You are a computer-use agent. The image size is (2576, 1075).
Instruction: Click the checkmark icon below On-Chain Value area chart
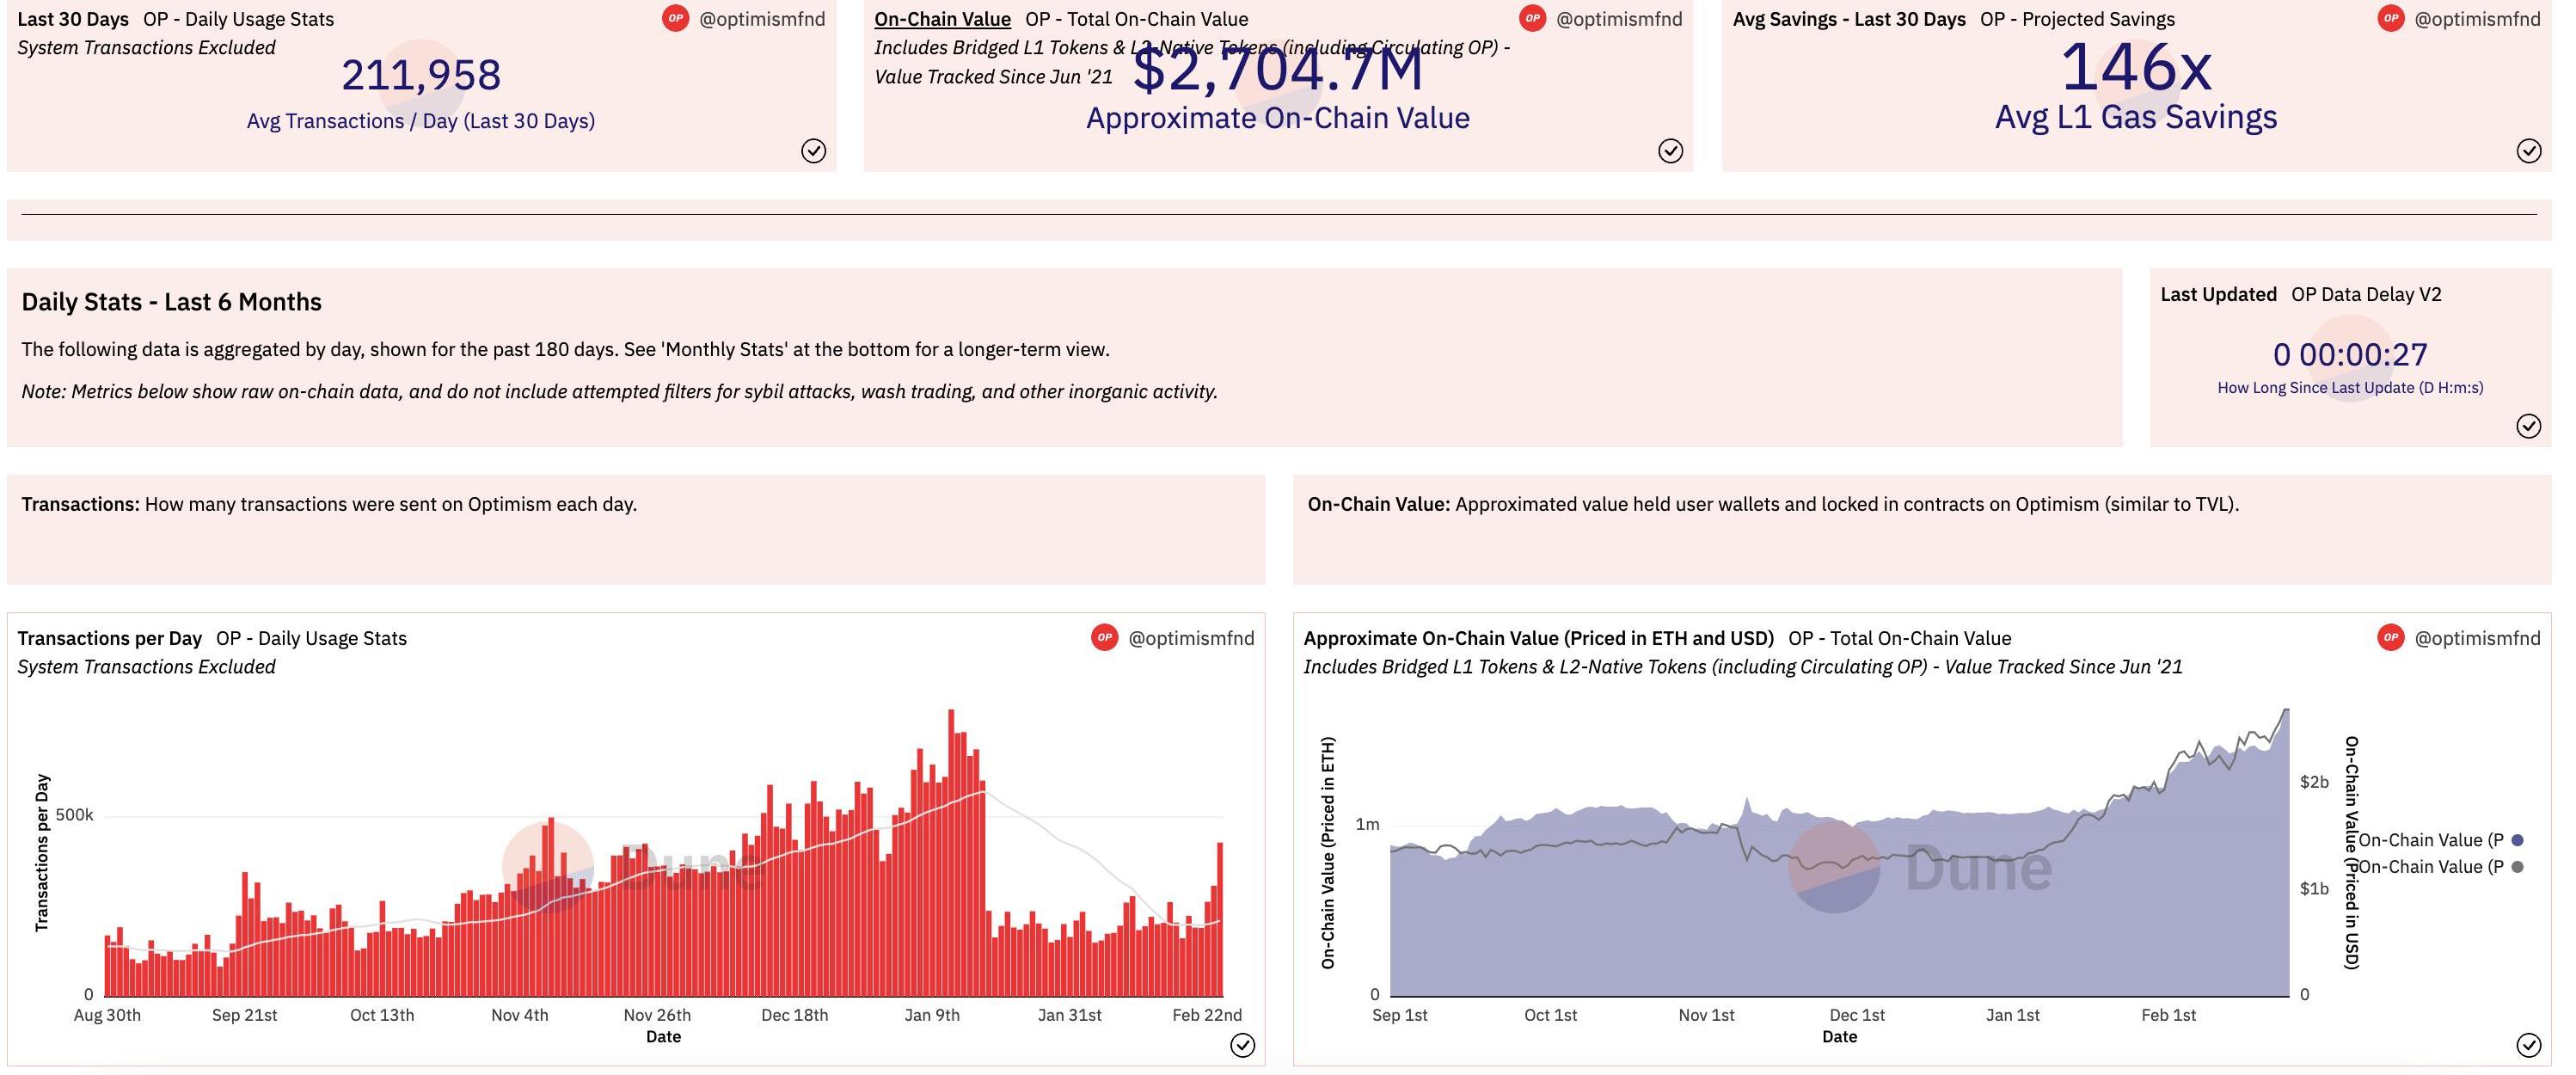tap(2528, 1045)
